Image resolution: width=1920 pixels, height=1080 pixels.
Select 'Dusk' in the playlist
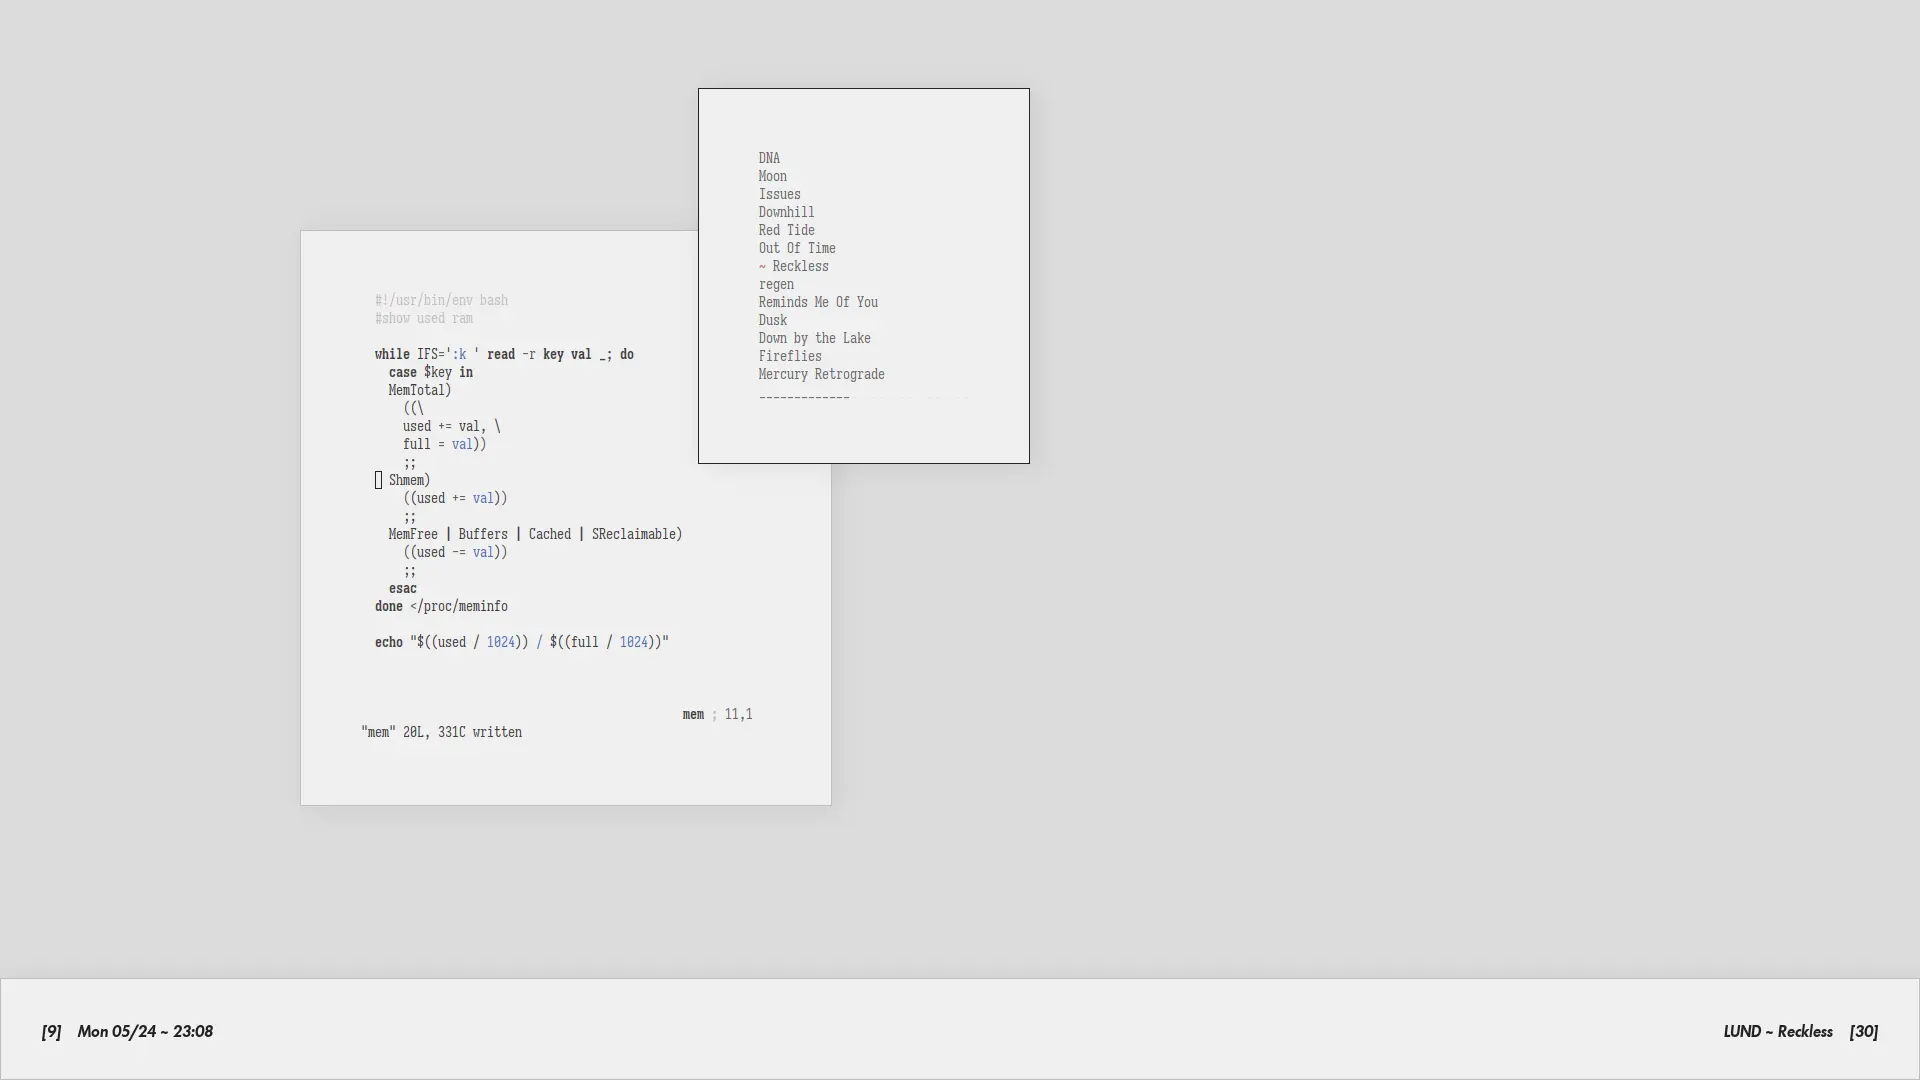click(x=772, y=320)
